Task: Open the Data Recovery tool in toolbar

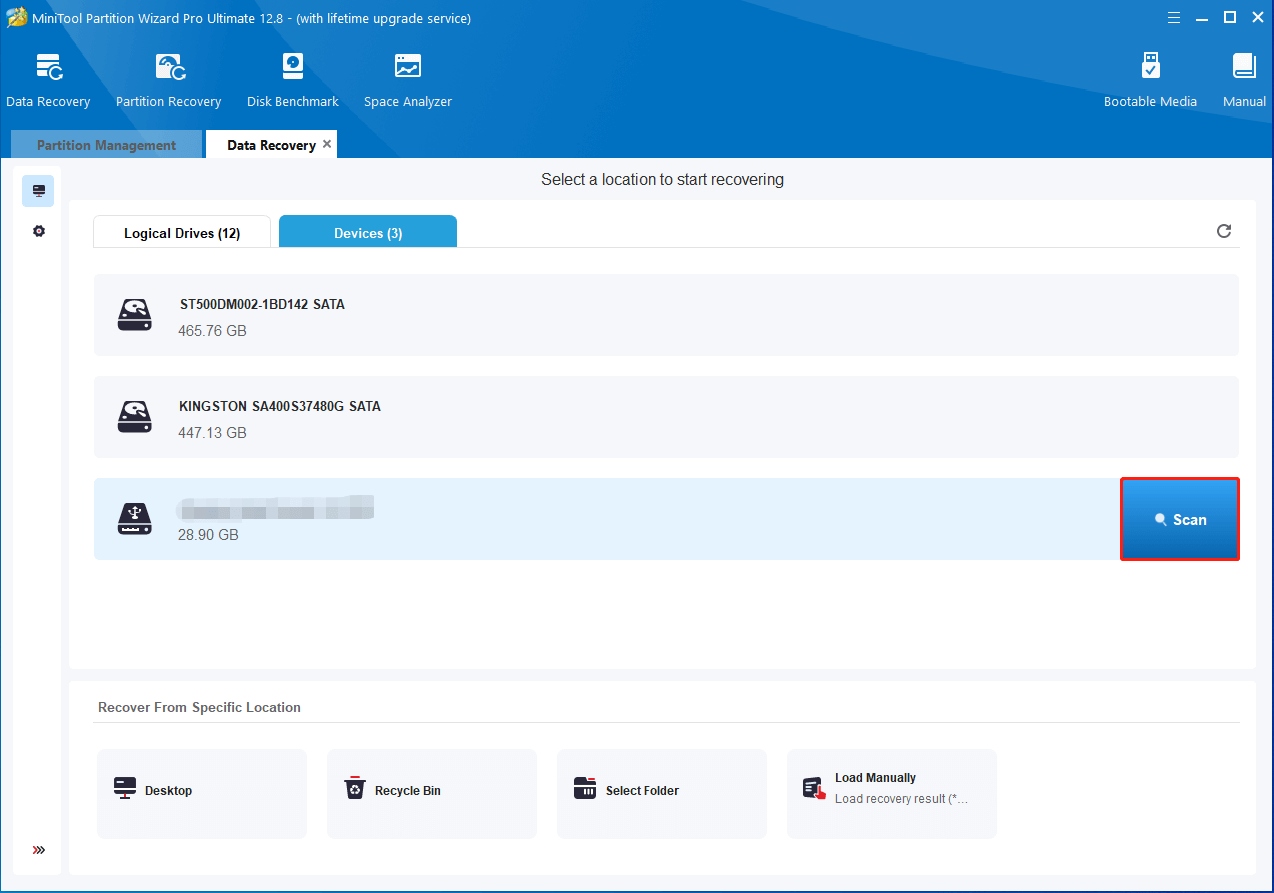Action: point(48,80)
